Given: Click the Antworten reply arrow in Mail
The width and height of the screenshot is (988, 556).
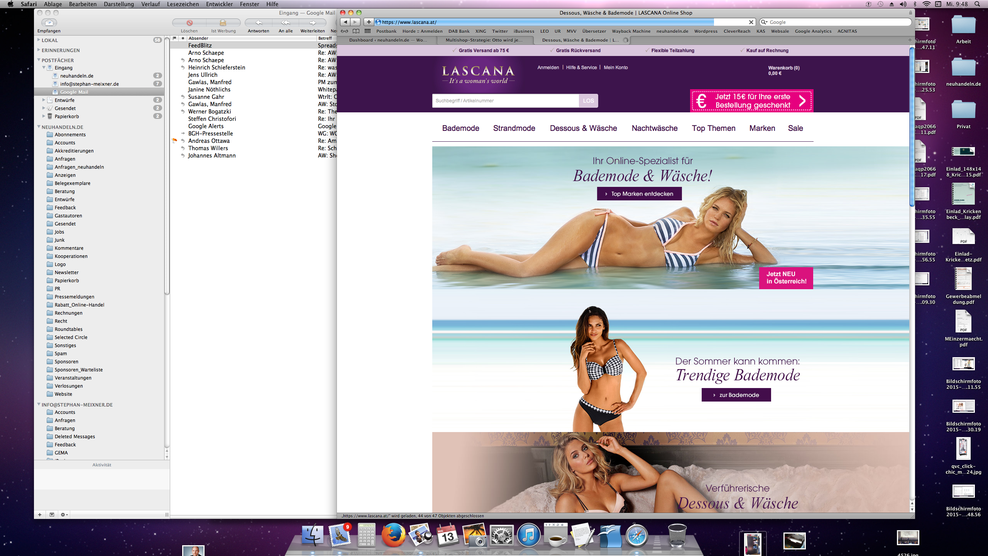Looking at the screenshot, I should point(258,23).
